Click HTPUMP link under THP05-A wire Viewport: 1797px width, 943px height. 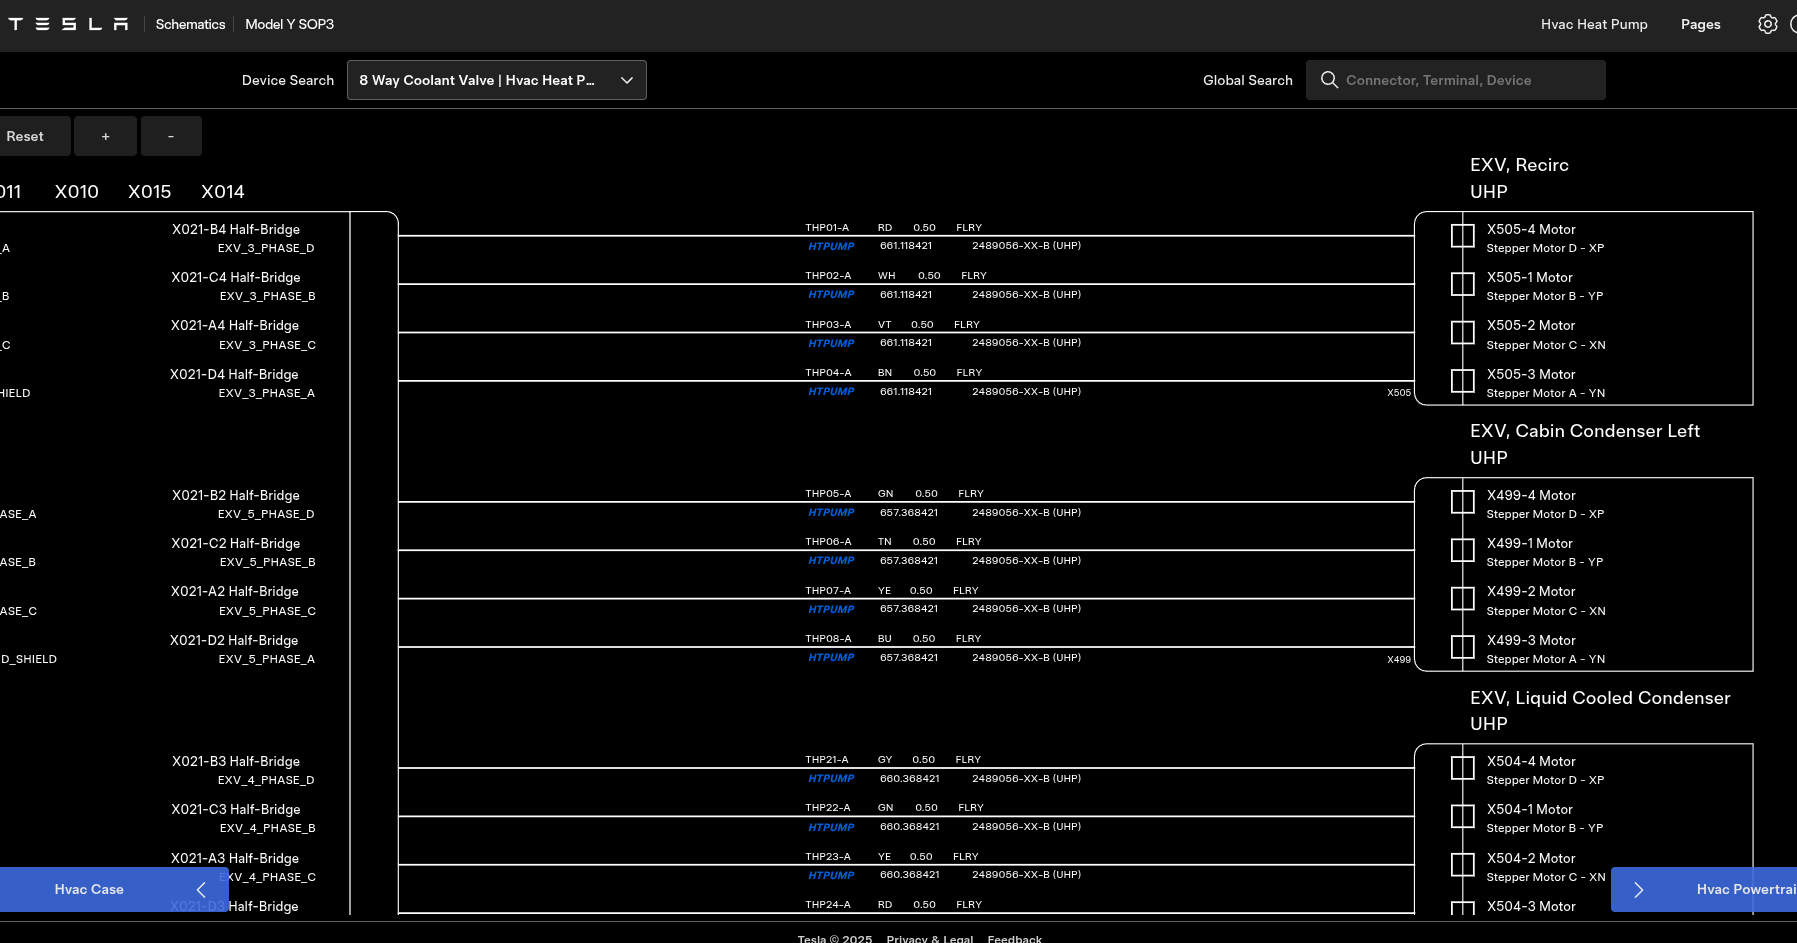coord(831,513)
